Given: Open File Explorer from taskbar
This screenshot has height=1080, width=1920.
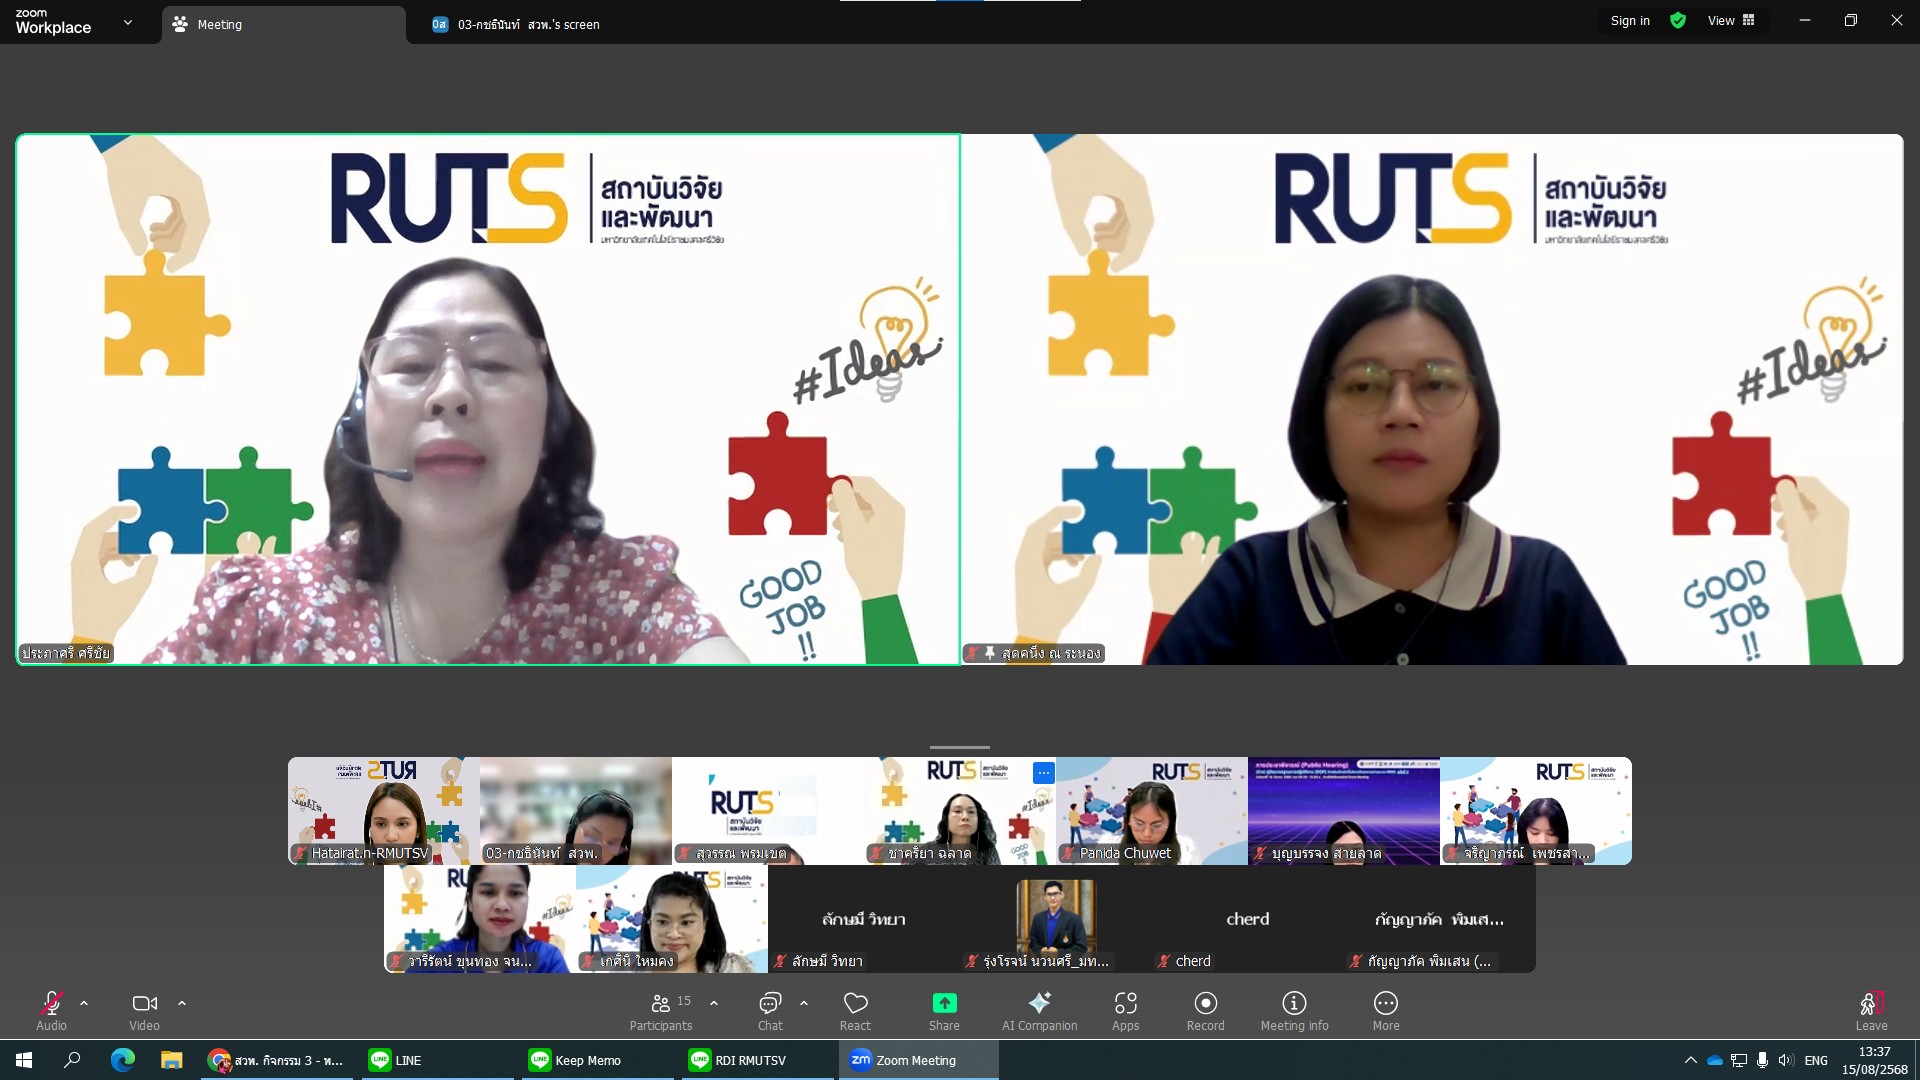Looking at the screenshot, I should (171, 1060).
